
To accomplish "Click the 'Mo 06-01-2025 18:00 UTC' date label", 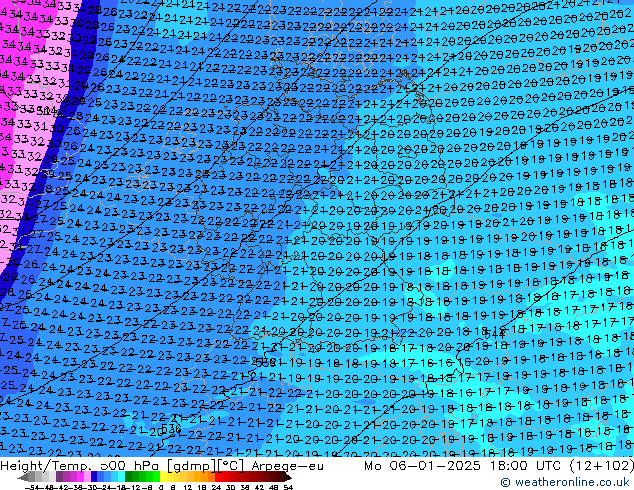I will click(x=463, y=466).
